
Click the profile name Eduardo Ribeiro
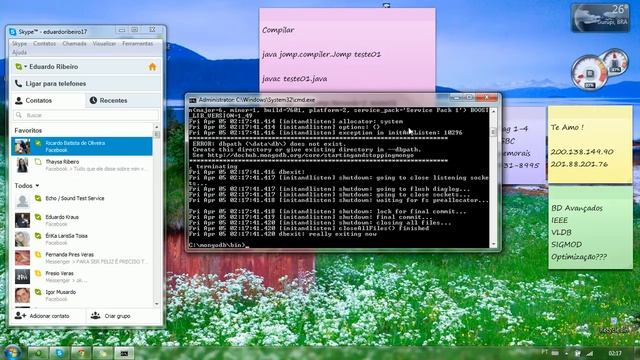point(53,67)
